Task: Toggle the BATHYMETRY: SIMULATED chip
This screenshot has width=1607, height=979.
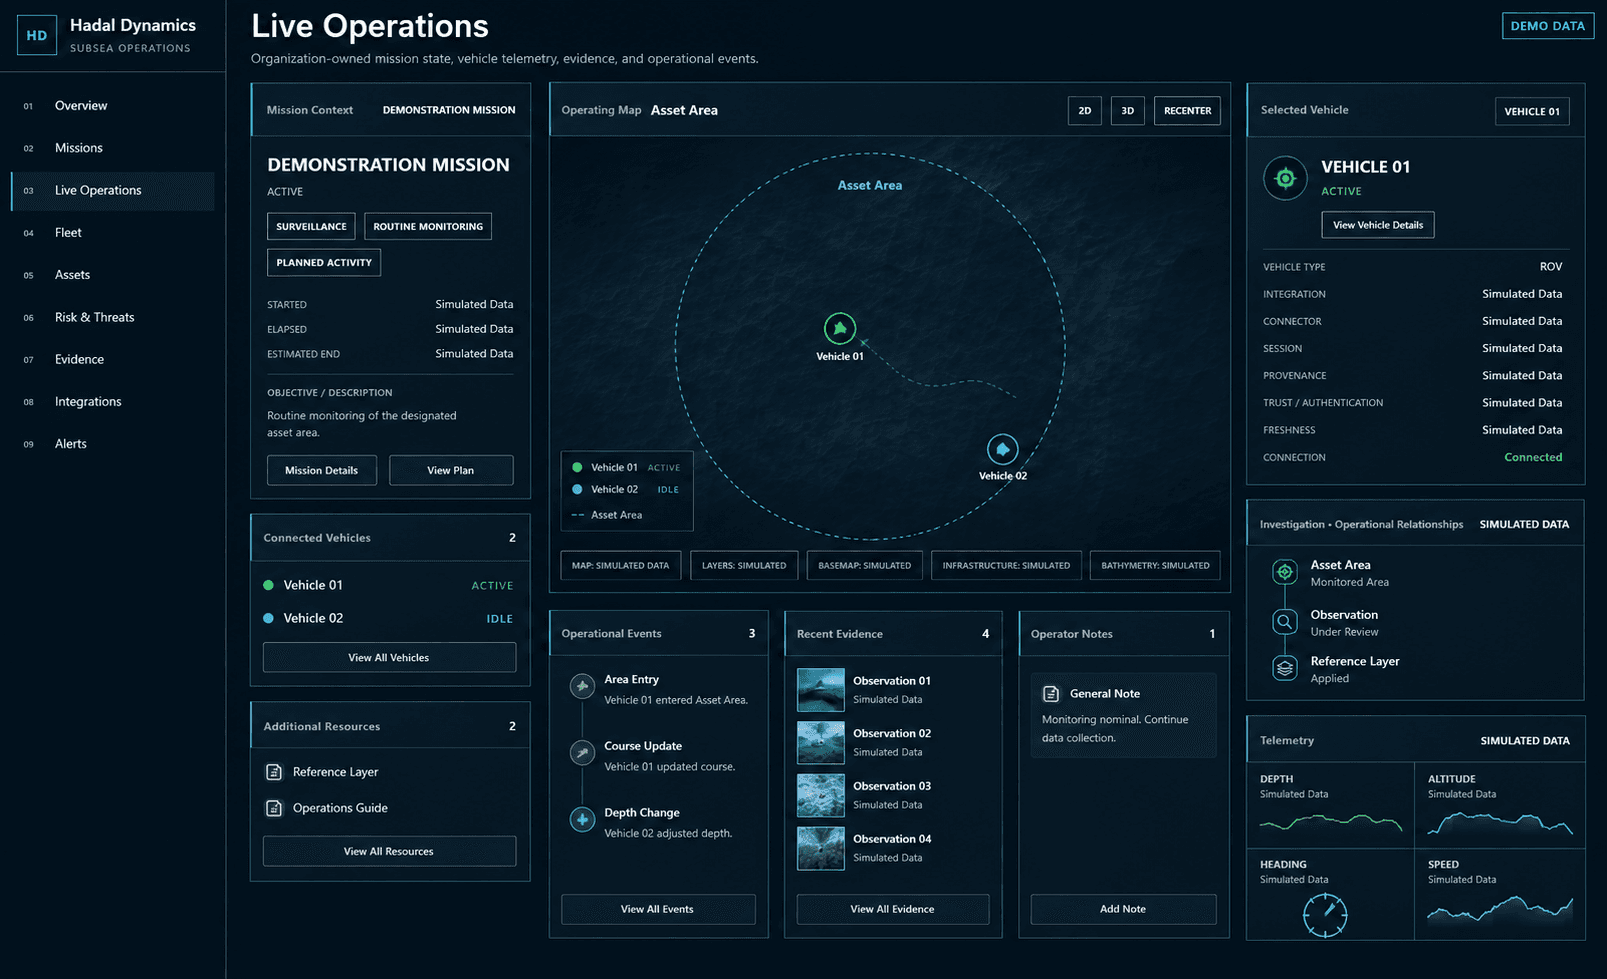Action: pyautogui.click(x=1155, y=565)
